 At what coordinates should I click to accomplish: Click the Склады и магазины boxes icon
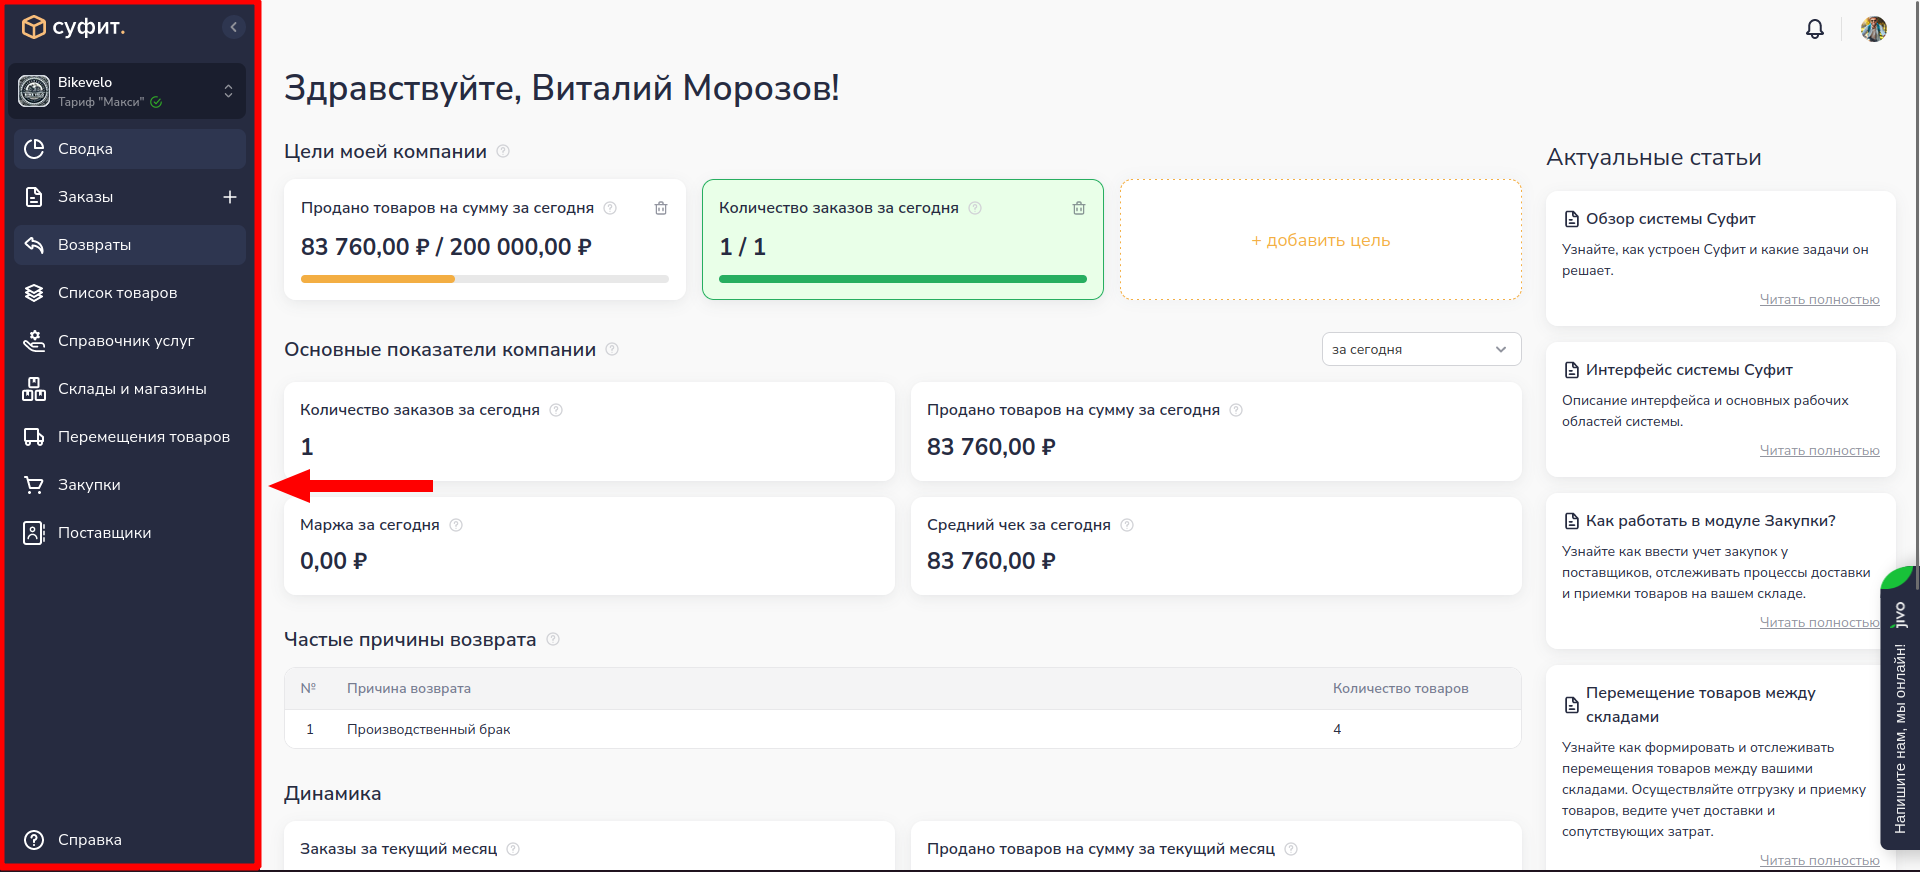pyautogui.click(x=34, y=389)
